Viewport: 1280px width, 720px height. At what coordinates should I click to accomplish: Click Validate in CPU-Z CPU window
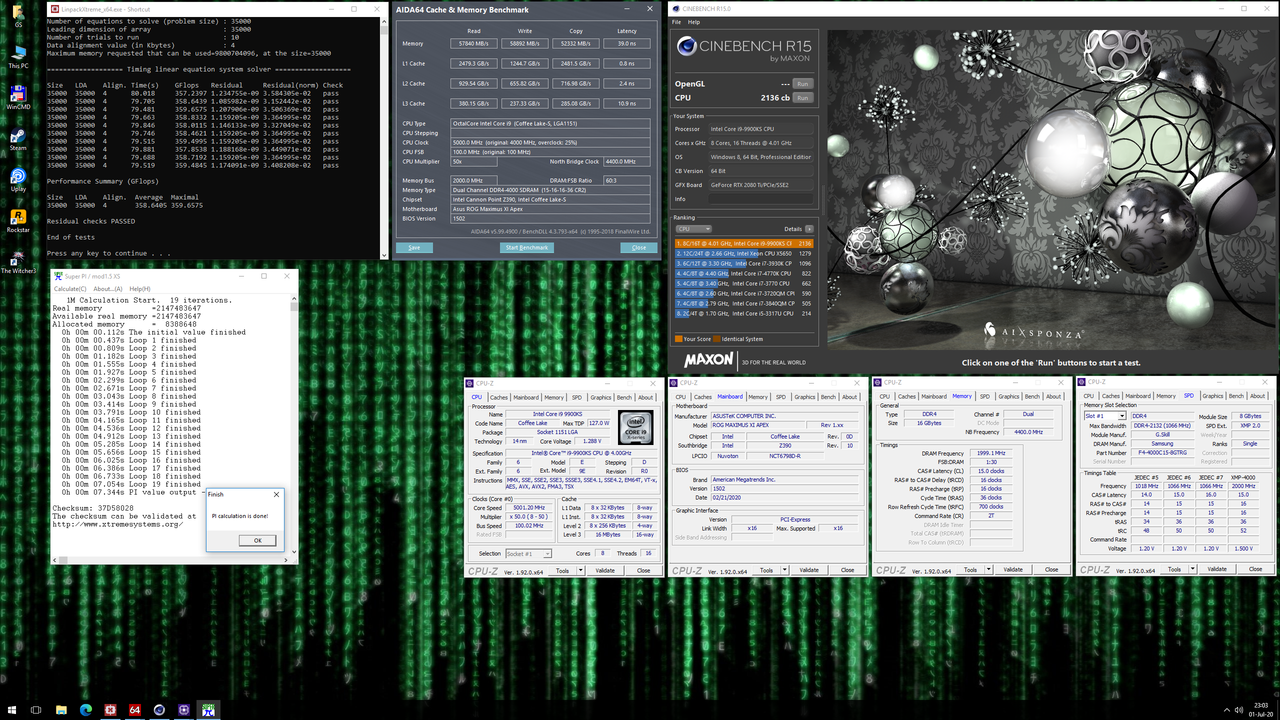pos(605,570)
